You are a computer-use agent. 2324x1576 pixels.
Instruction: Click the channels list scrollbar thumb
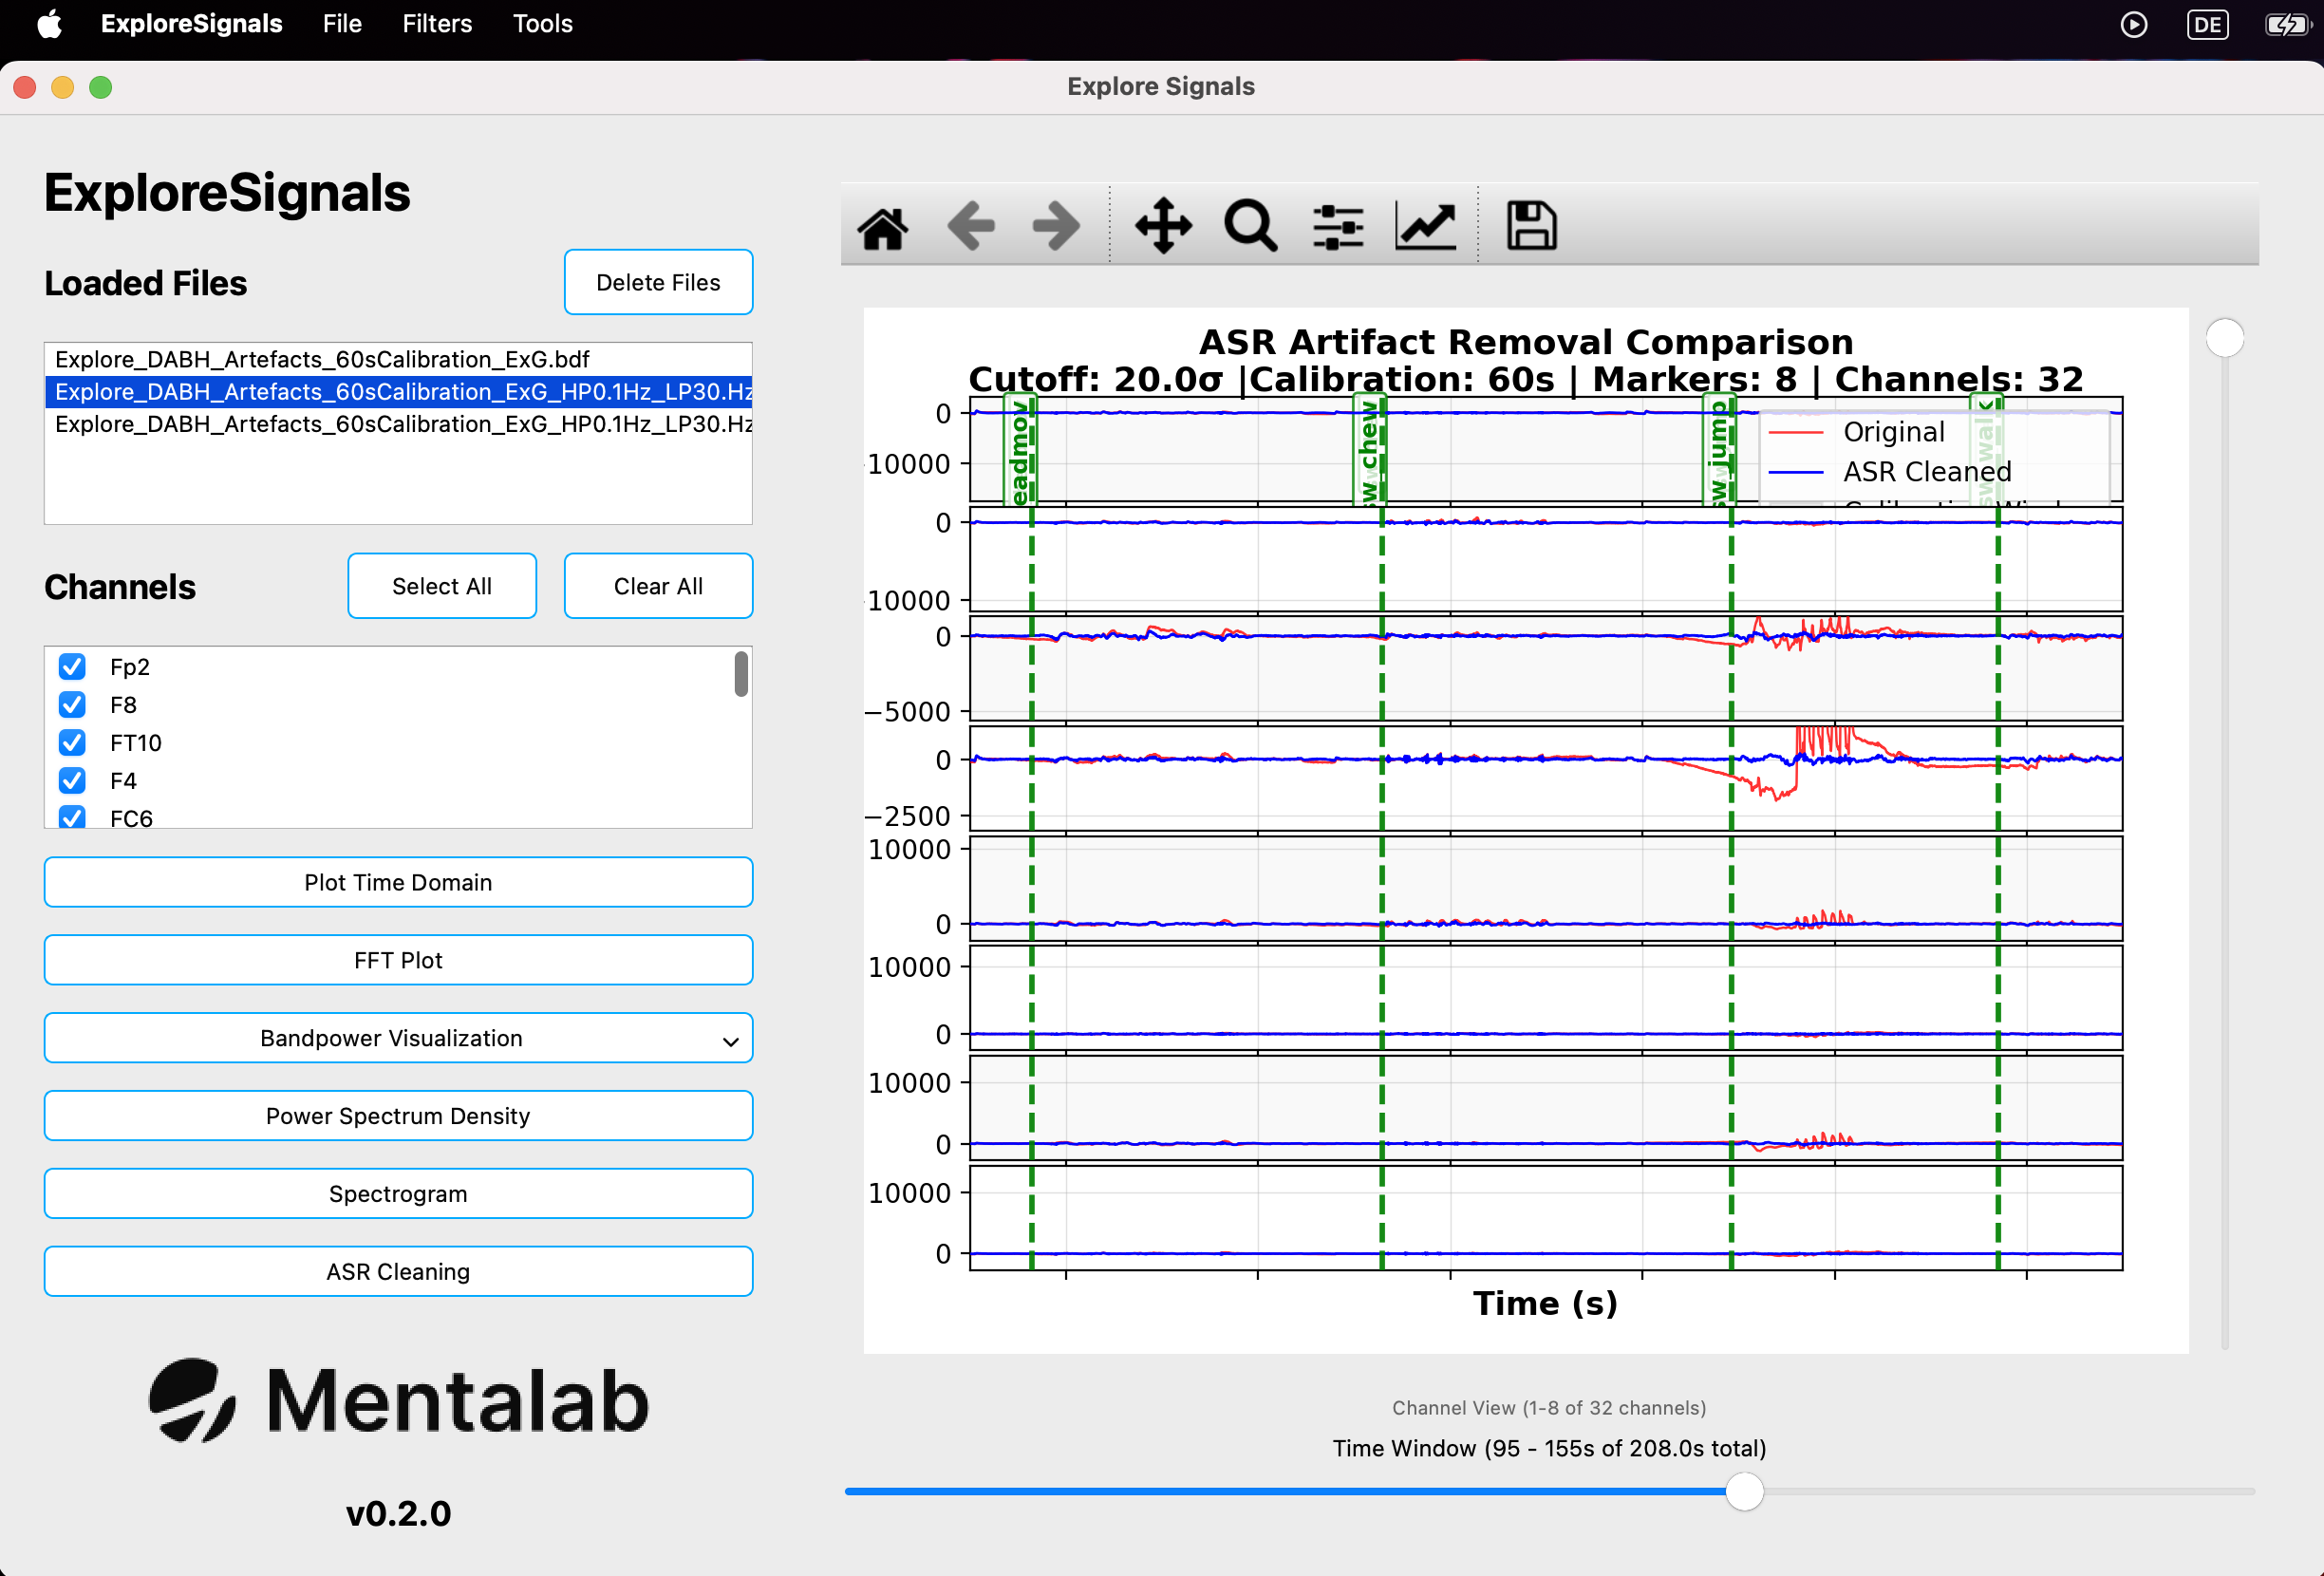[x=741, y=674]
